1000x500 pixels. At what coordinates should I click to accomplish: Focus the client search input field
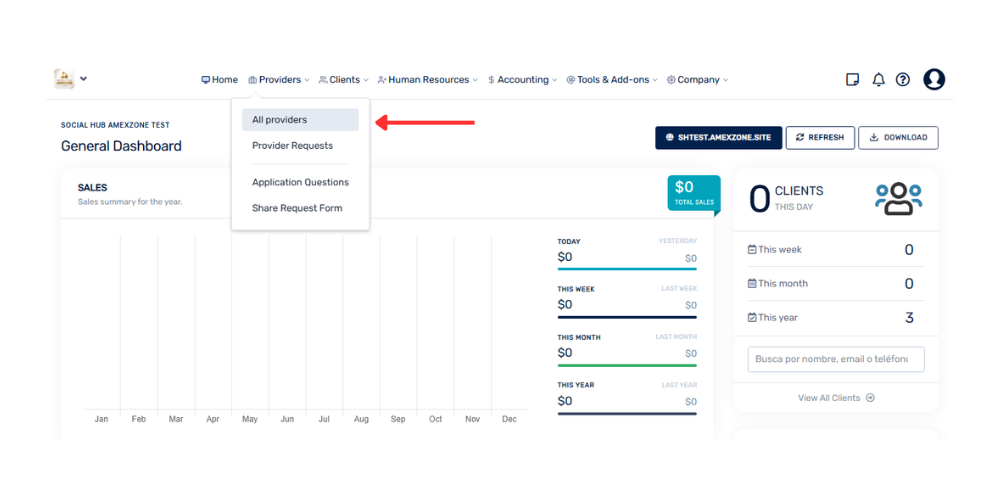click(x=836, y=359)
